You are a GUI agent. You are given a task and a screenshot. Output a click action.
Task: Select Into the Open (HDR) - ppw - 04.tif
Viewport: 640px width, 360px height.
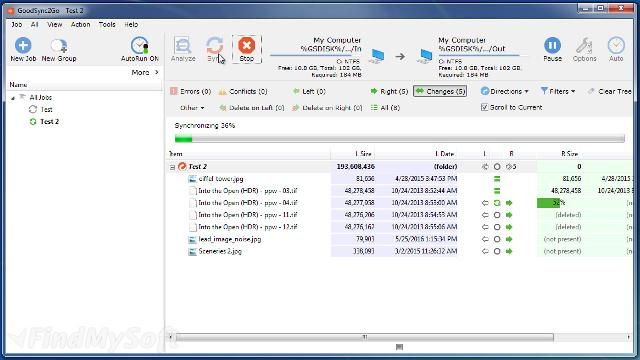(x=247, y=203)
